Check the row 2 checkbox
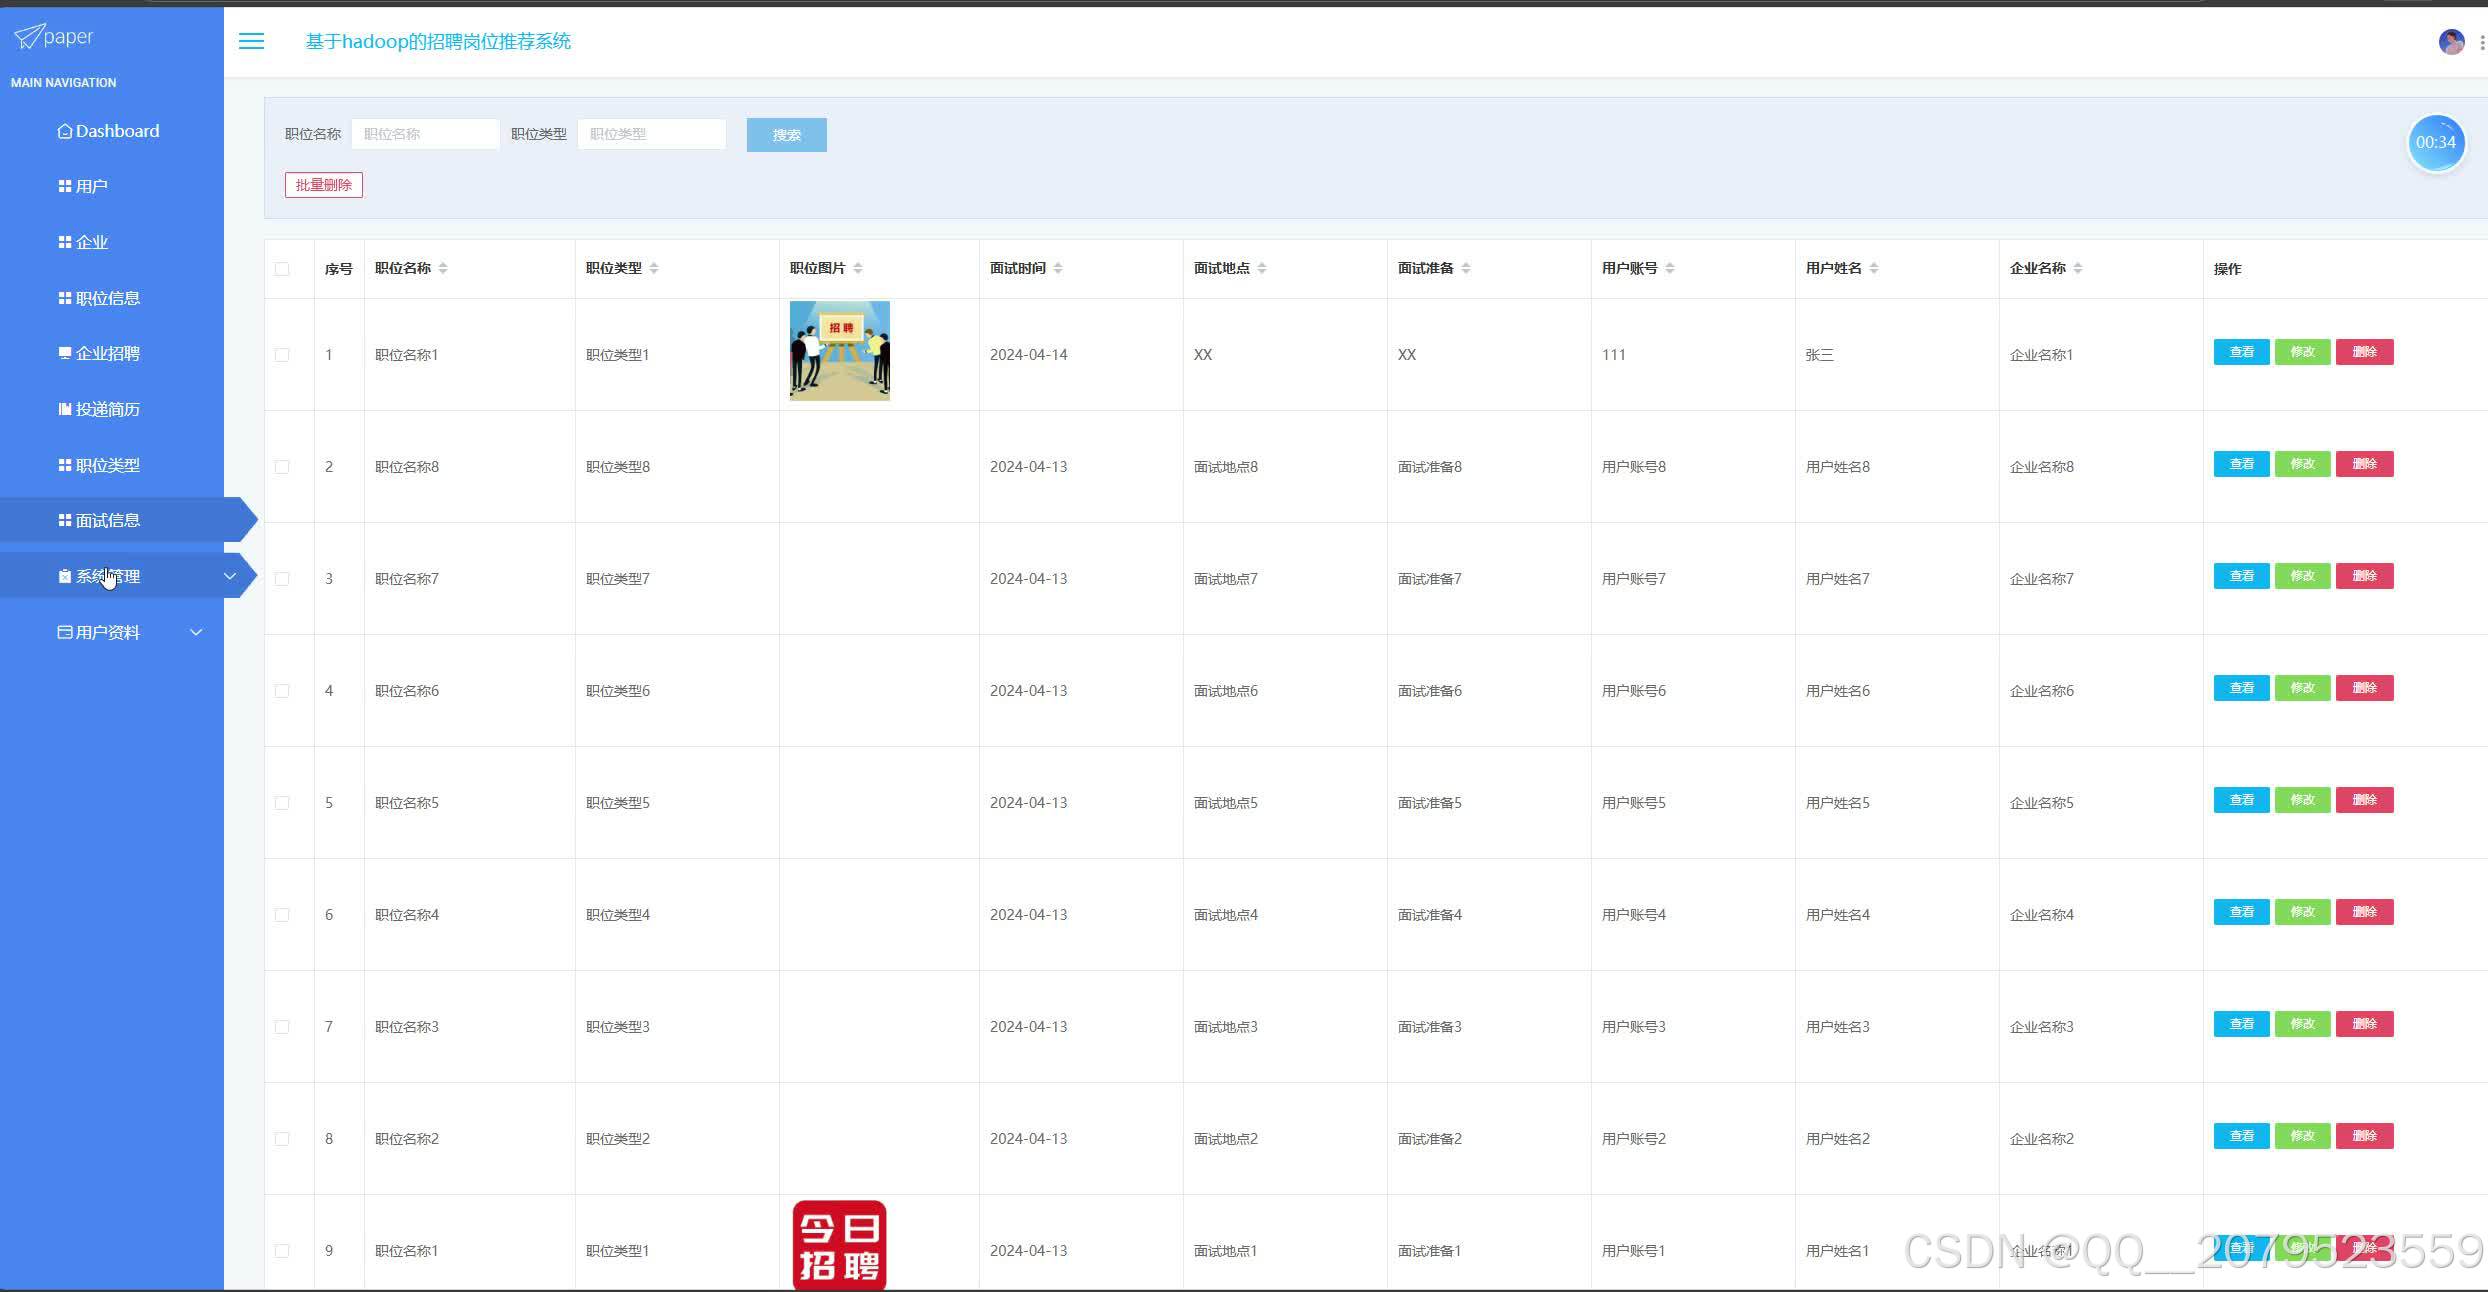Screen dimensions: 2488x1292 point(282,467)
